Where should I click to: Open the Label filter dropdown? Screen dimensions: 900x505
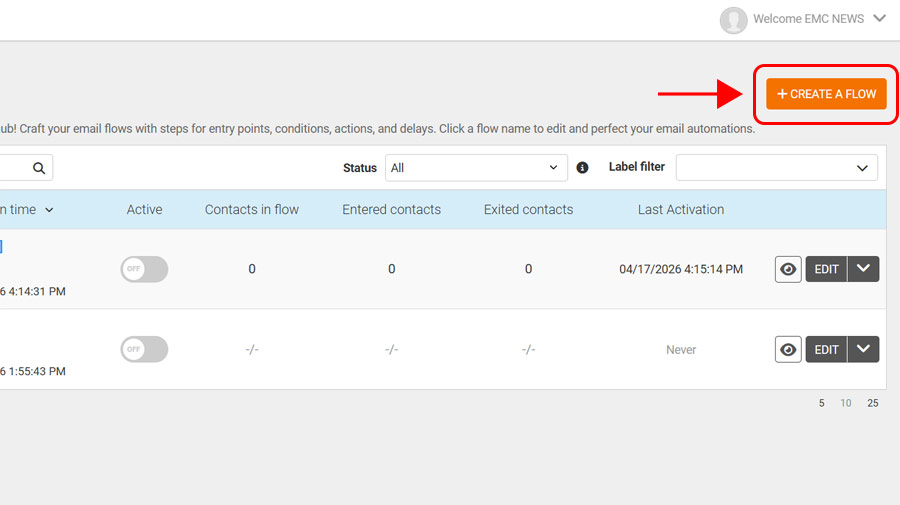[x=776, y=168]
